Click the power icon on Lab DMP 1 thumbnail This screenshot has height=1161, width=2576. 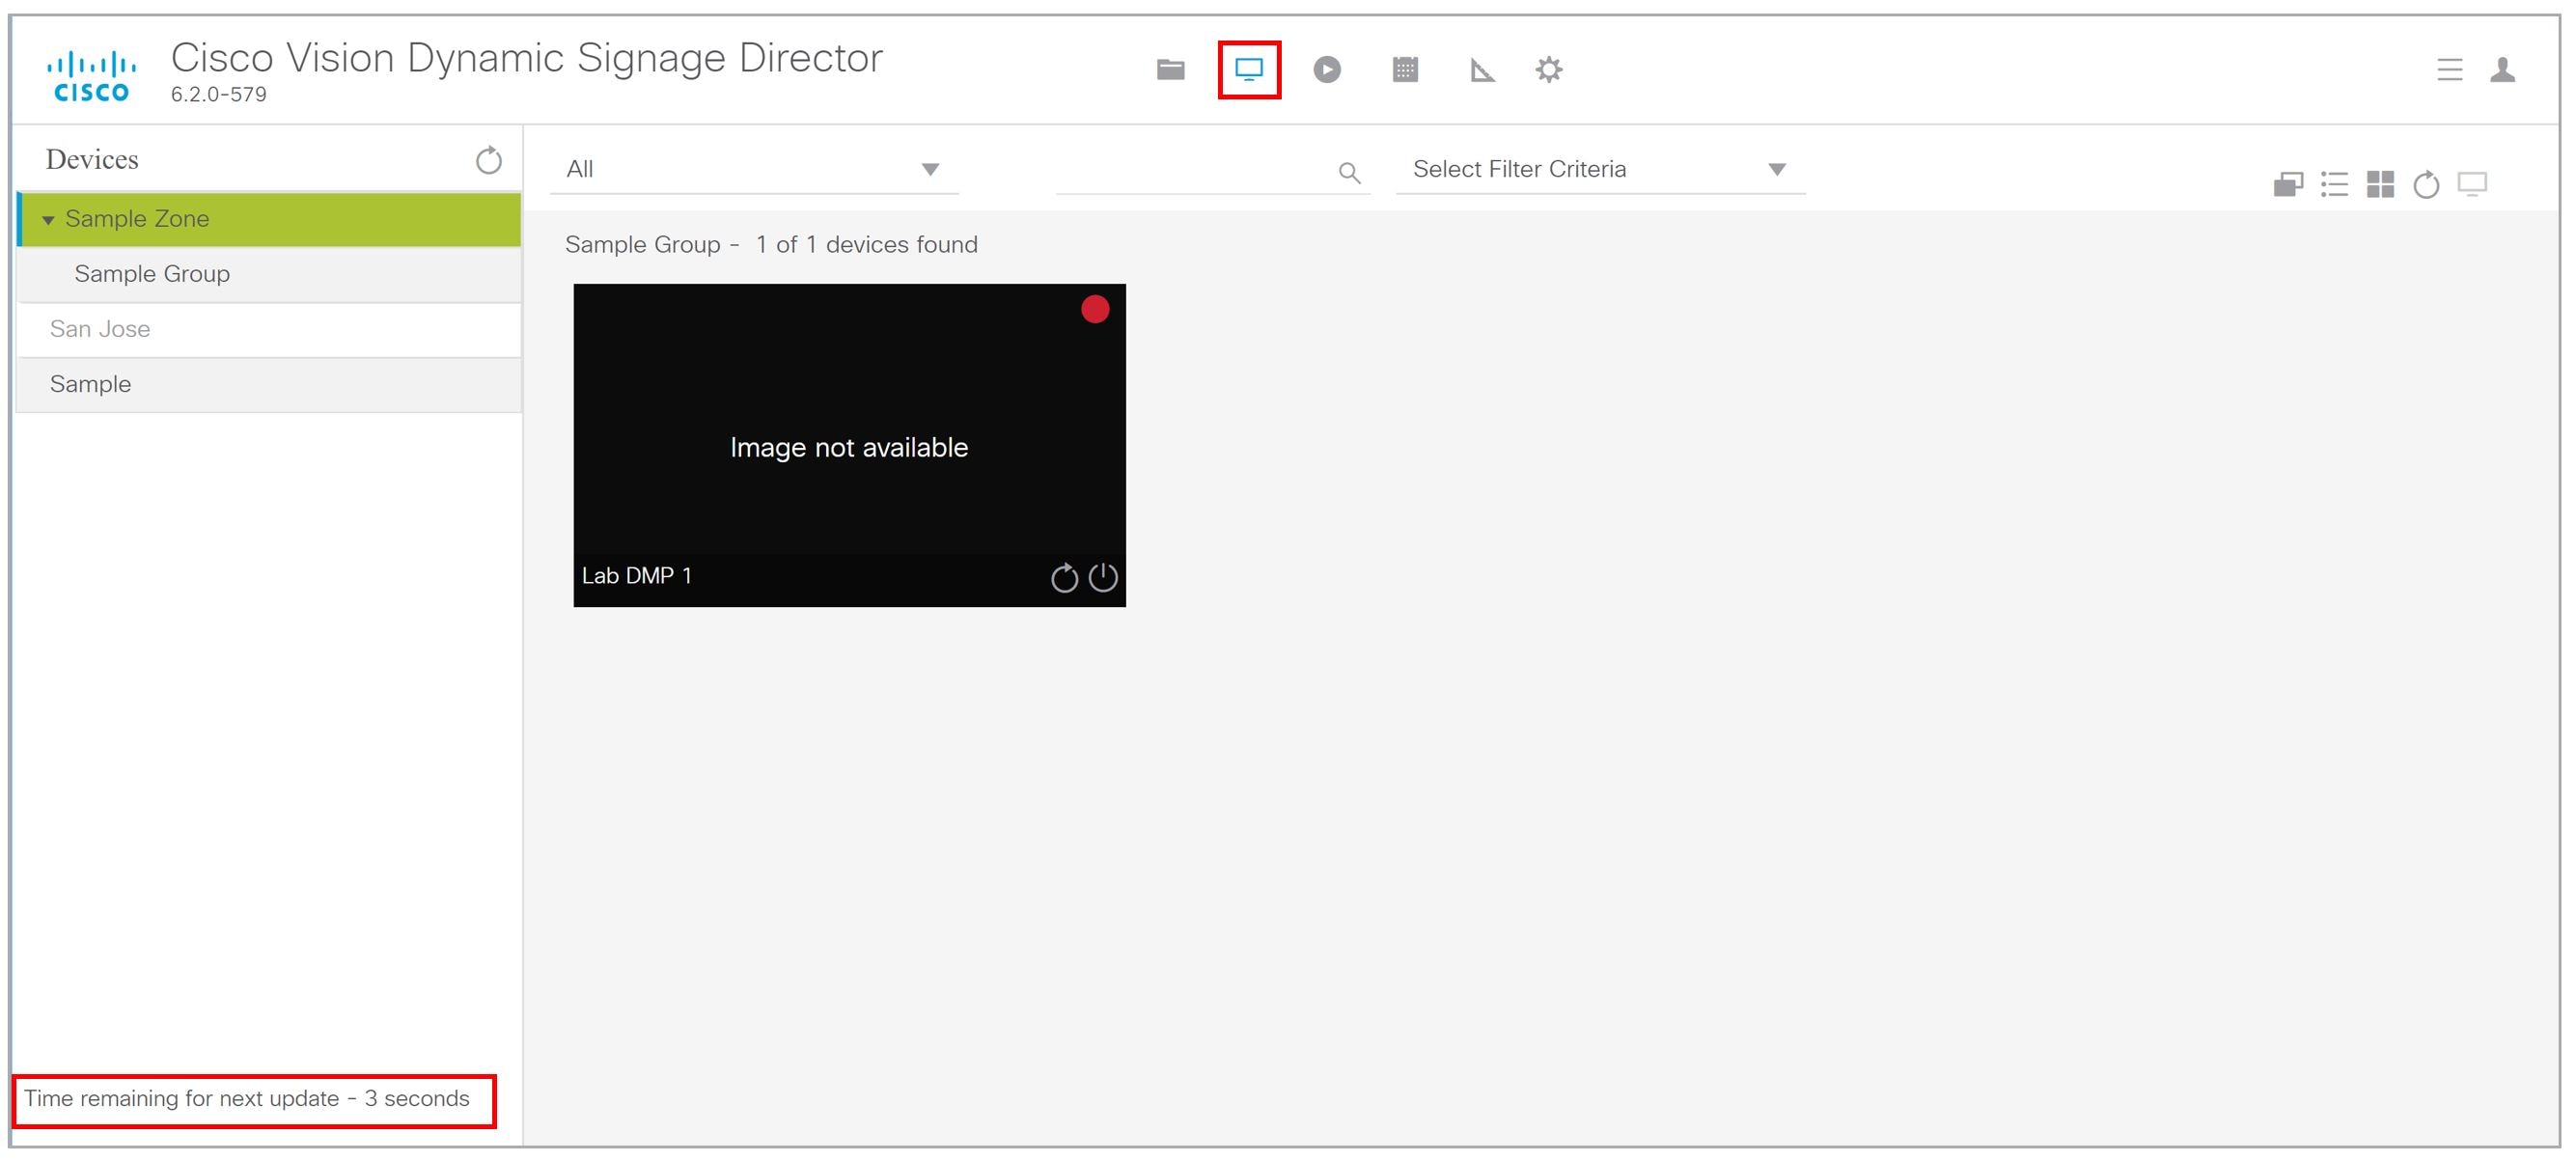pos(1103,577)
